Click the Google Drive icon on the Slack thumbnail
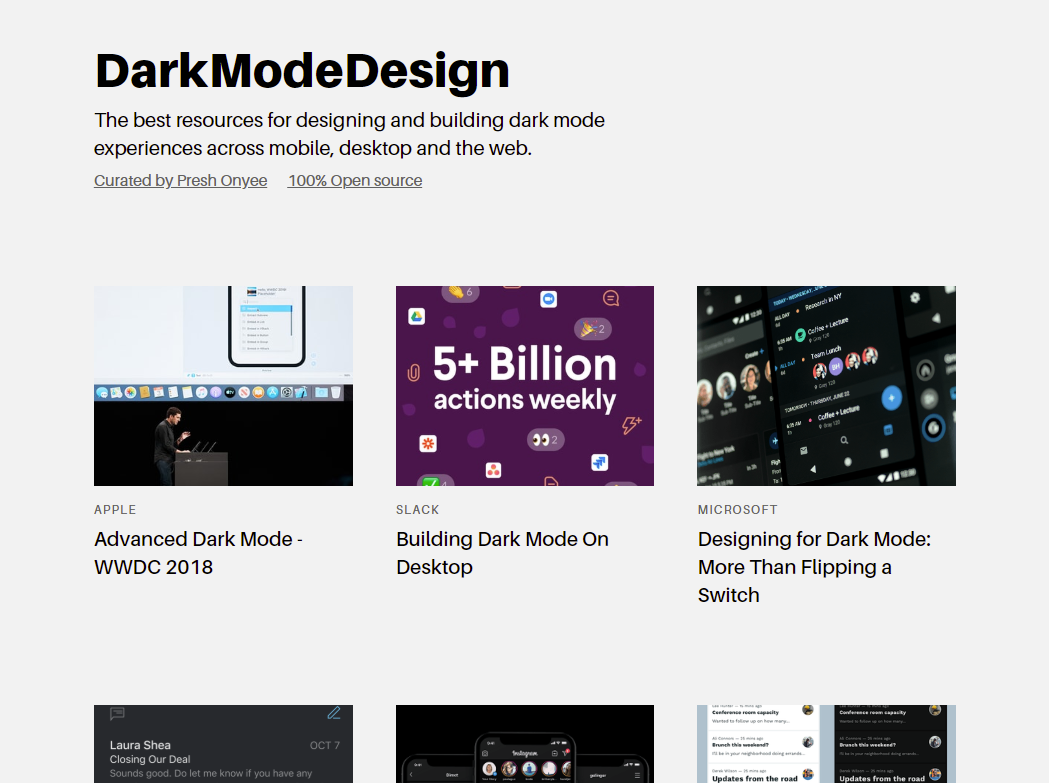Screen dimensions: 1049x783 click(x=417, y=316)
